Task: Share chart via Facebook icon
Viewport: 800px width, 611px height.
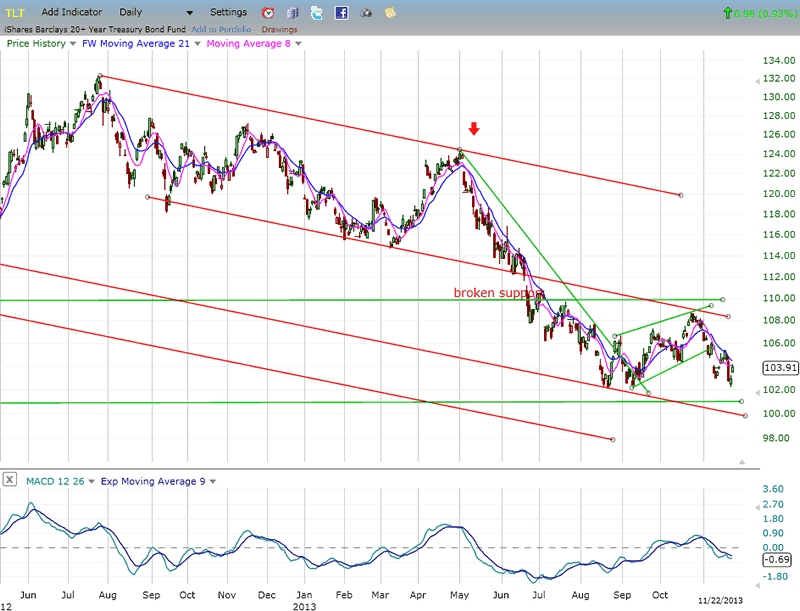Action: coord(341,13)
